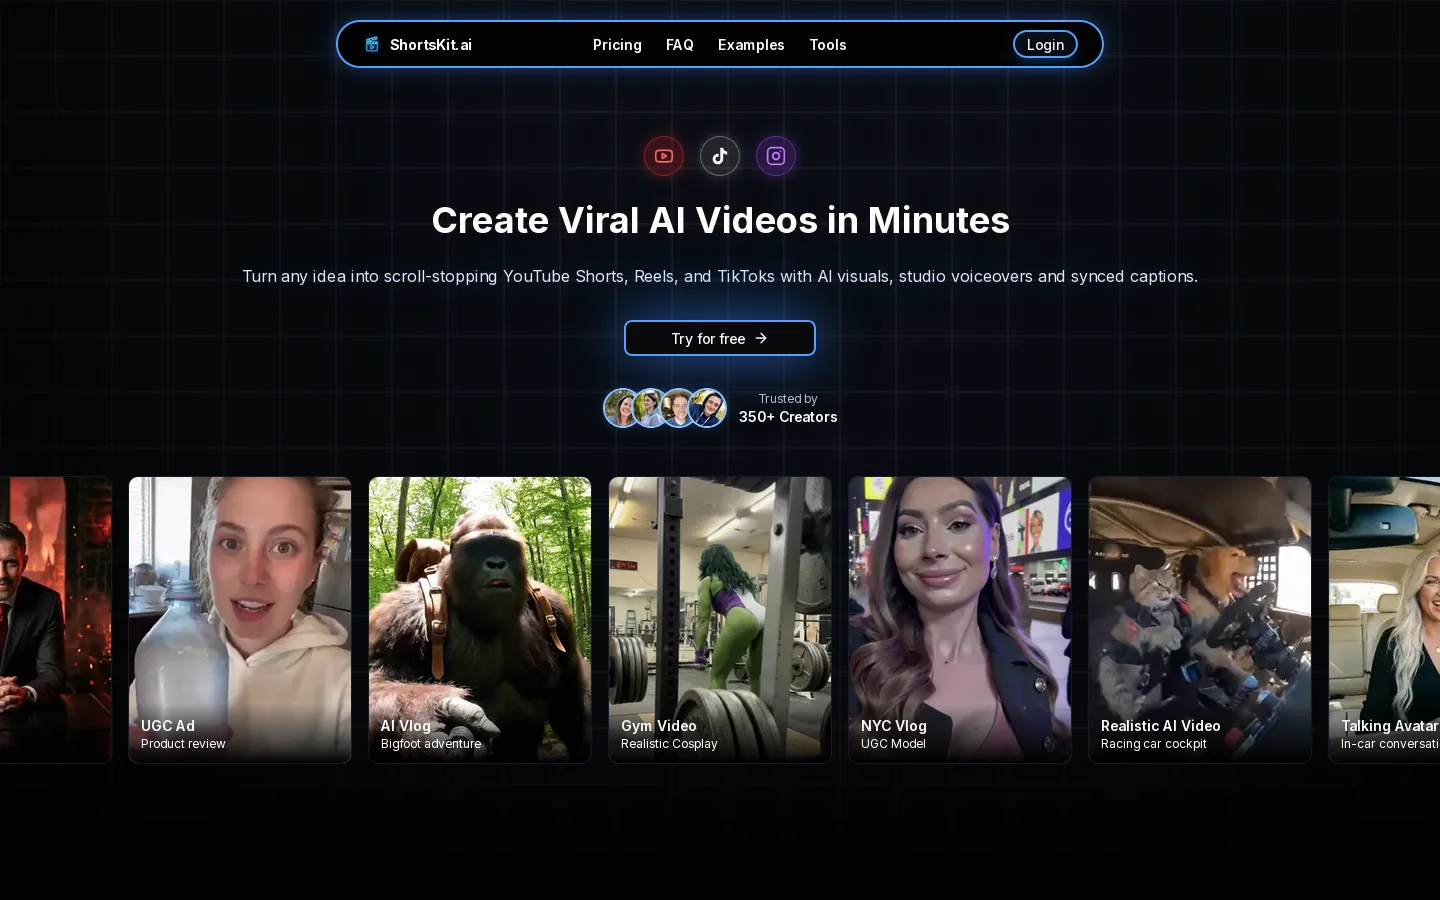Open the Examples nav link

pyautogui.click(x=751, y=45)
